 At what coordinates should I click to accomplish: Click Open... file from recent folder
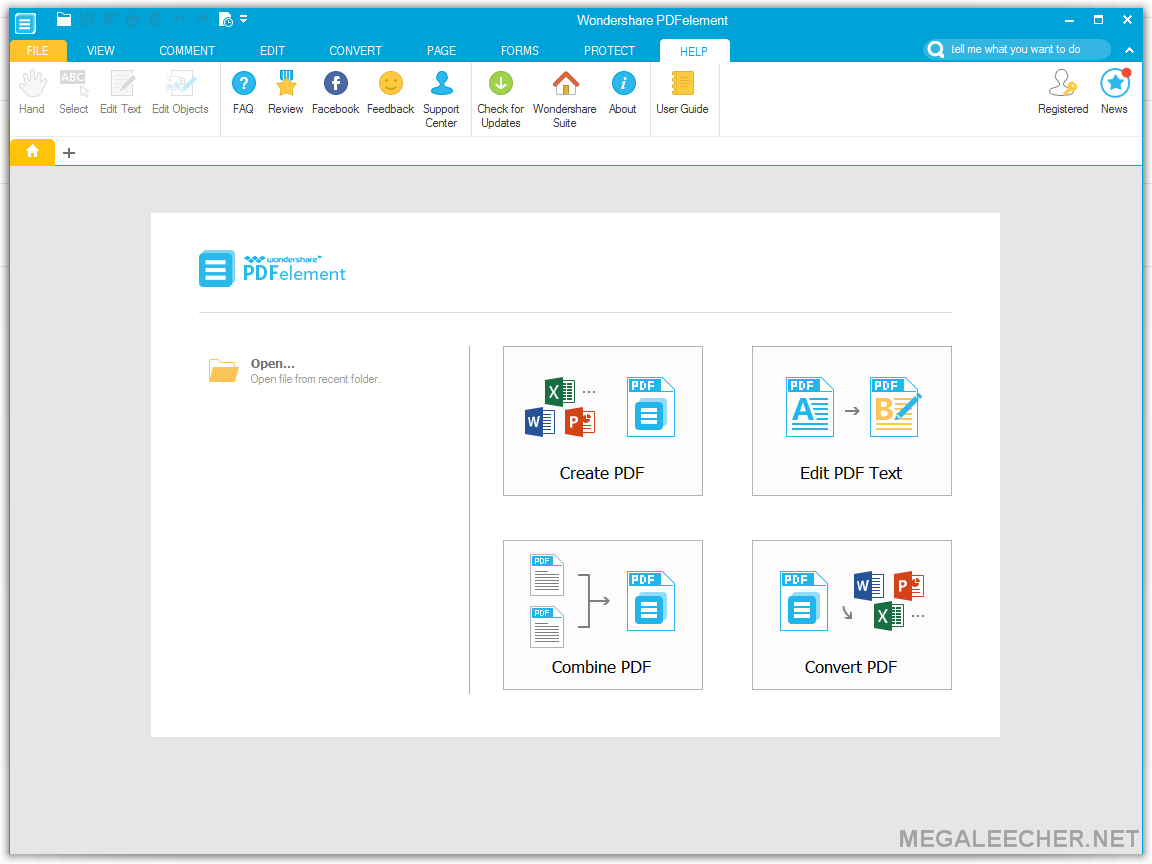point(295,371)
